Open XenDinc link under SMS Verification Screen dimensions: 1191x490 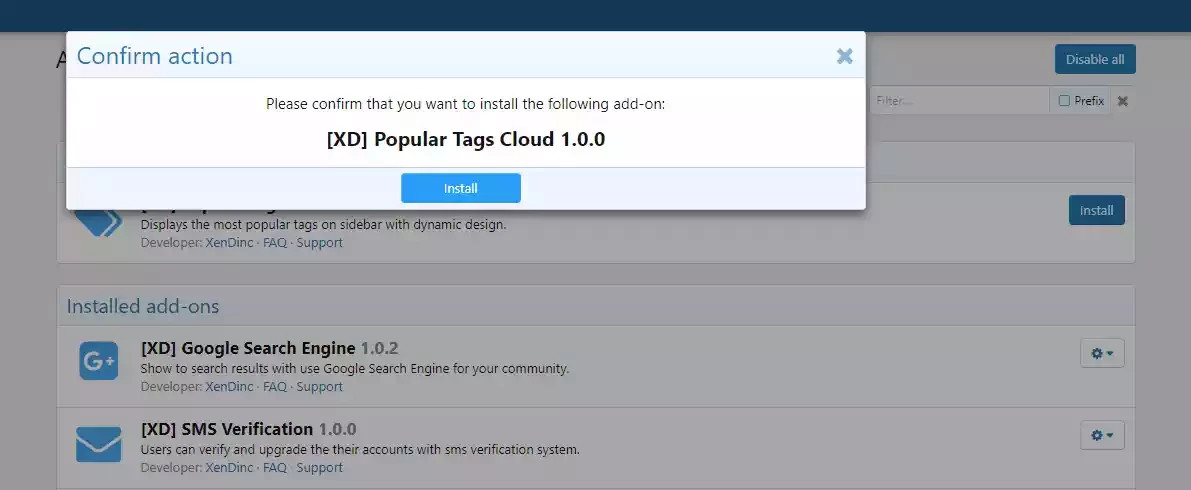pos(229,468)
